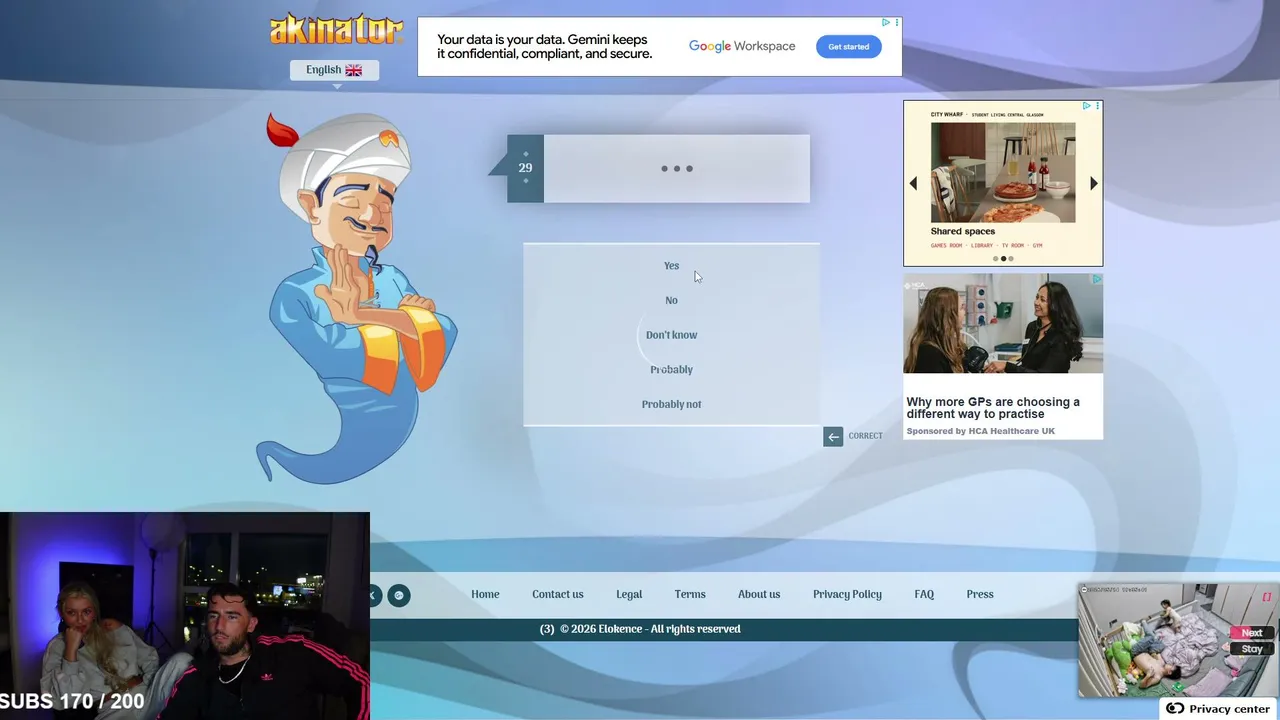Click Stay on the video overlay
1280x720 pixels.
click(1252, 649)
